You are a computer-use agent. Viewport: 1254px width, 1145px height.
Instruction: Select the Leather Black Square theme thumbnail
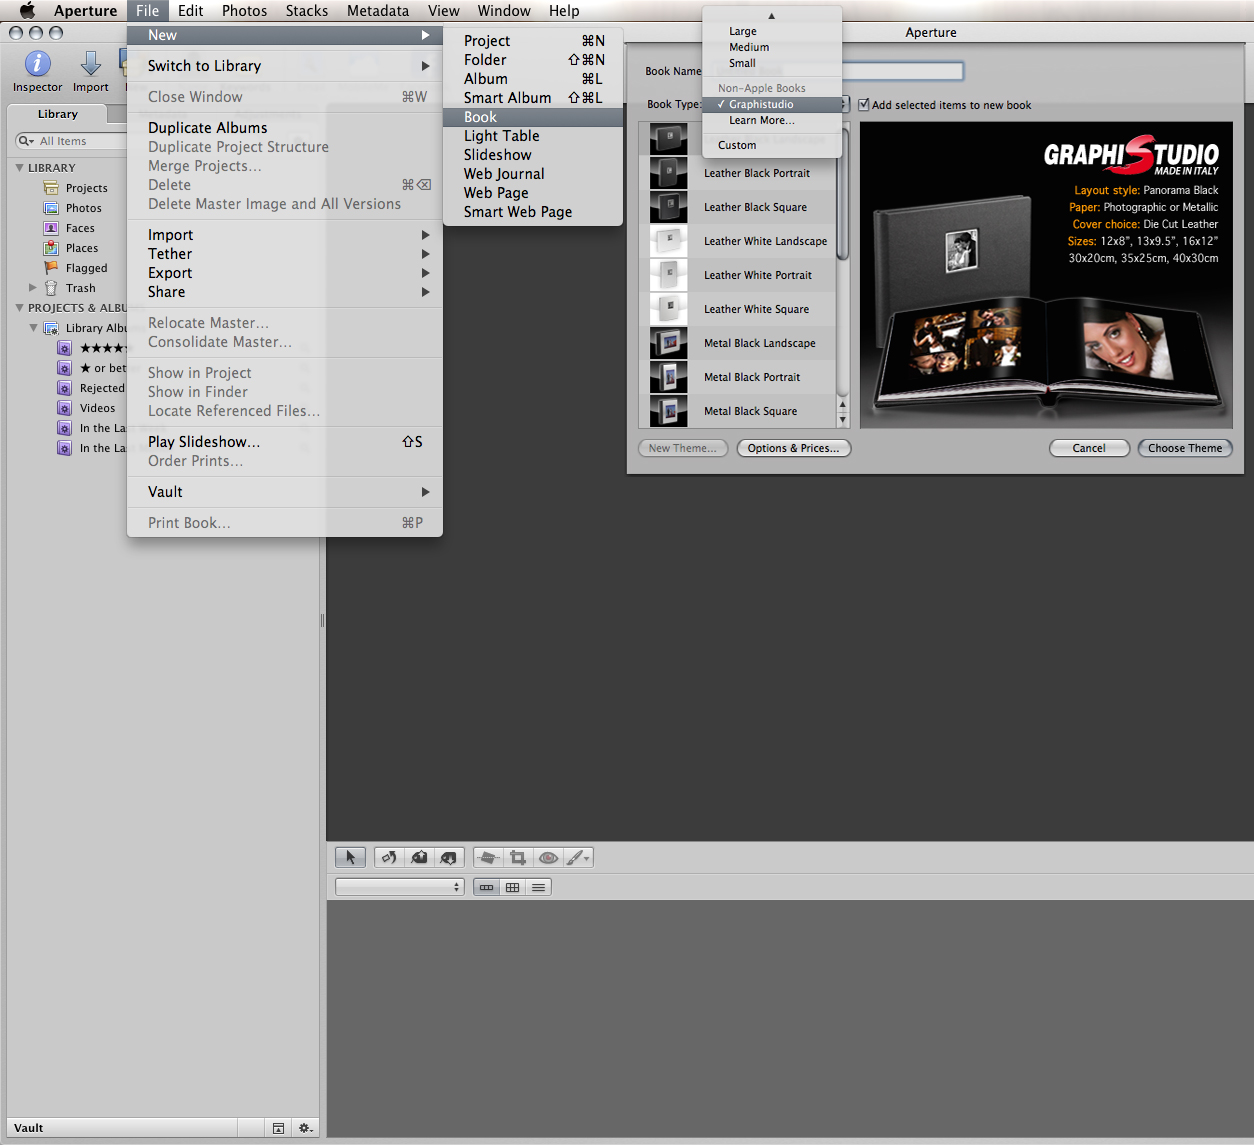pyautogui.click(x=669, y=207)
